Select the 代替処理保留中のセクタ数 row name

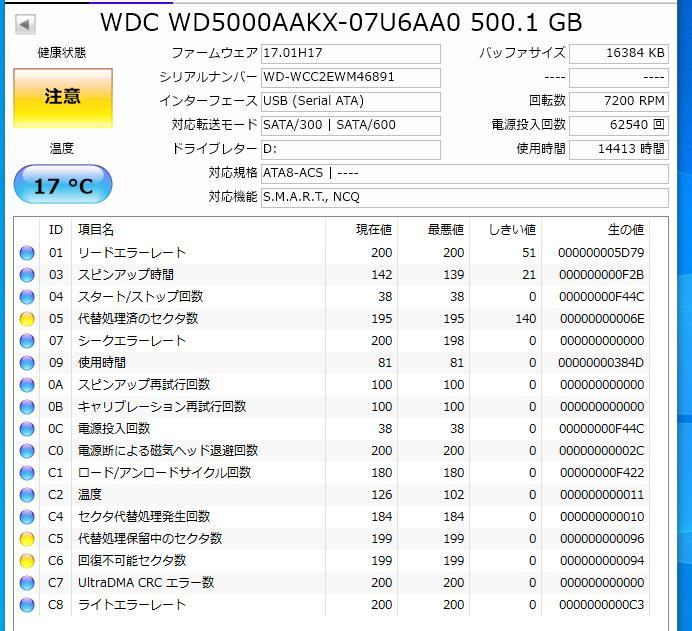150,539
